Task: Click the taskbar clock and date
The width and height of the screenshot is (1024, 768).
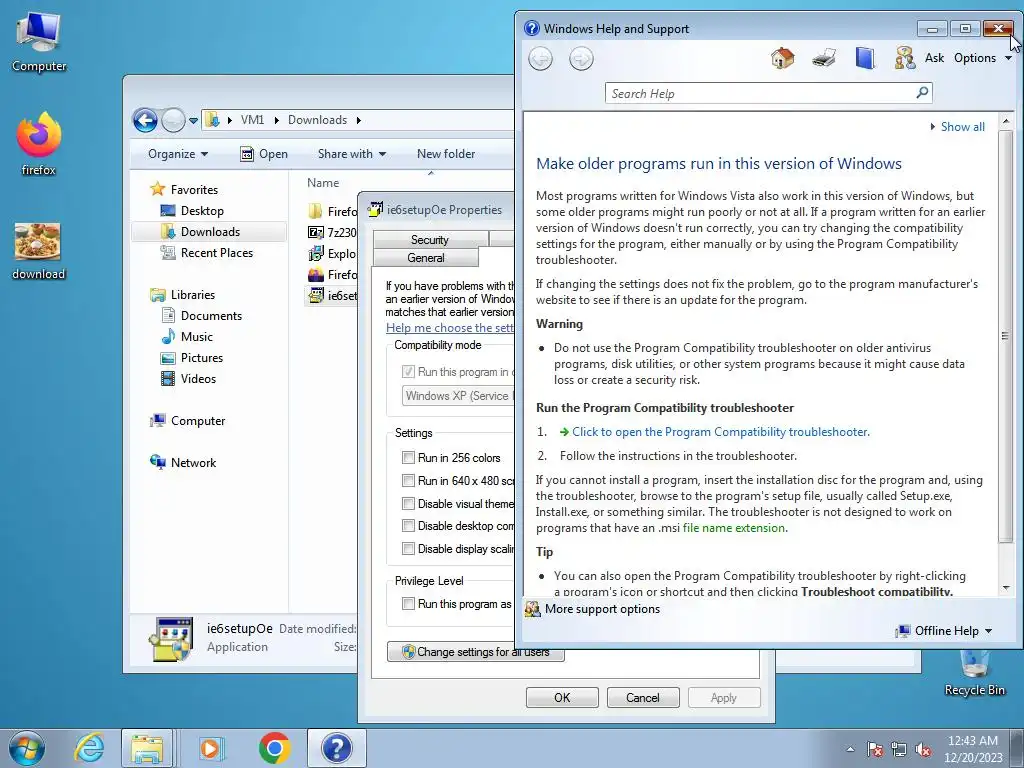Action: 973,749
